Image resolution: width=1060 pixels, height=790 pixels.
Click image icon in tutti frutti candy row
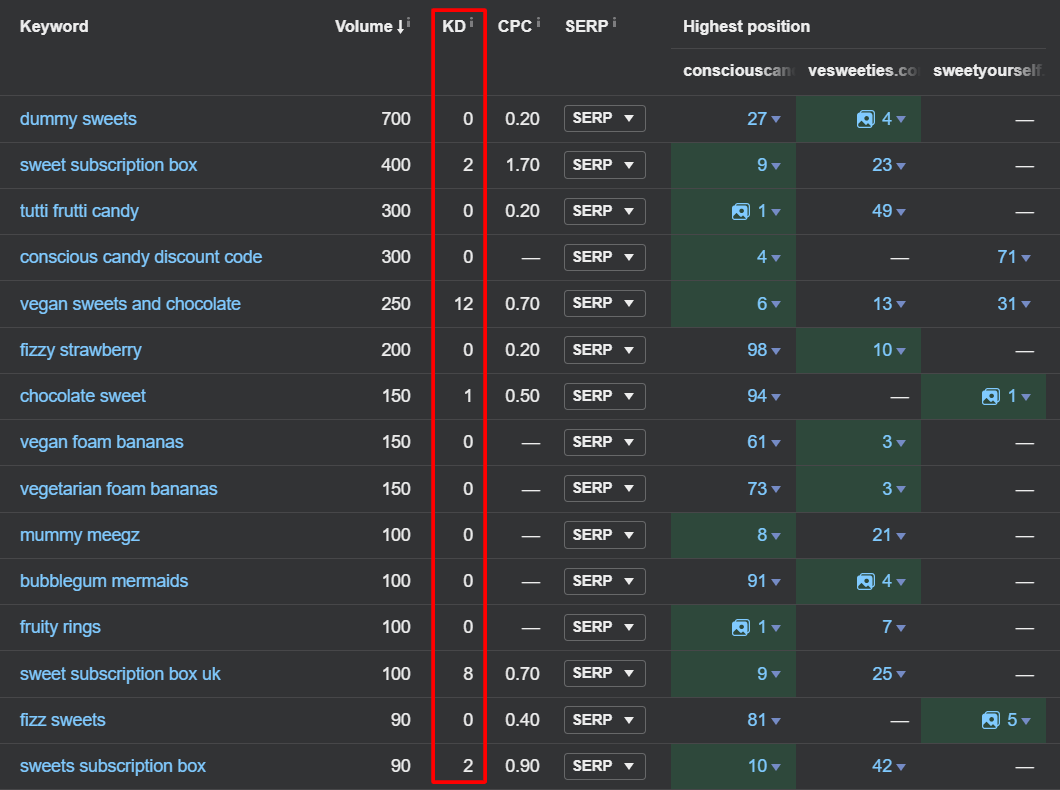pyautogui.click(x=740, y=211)
